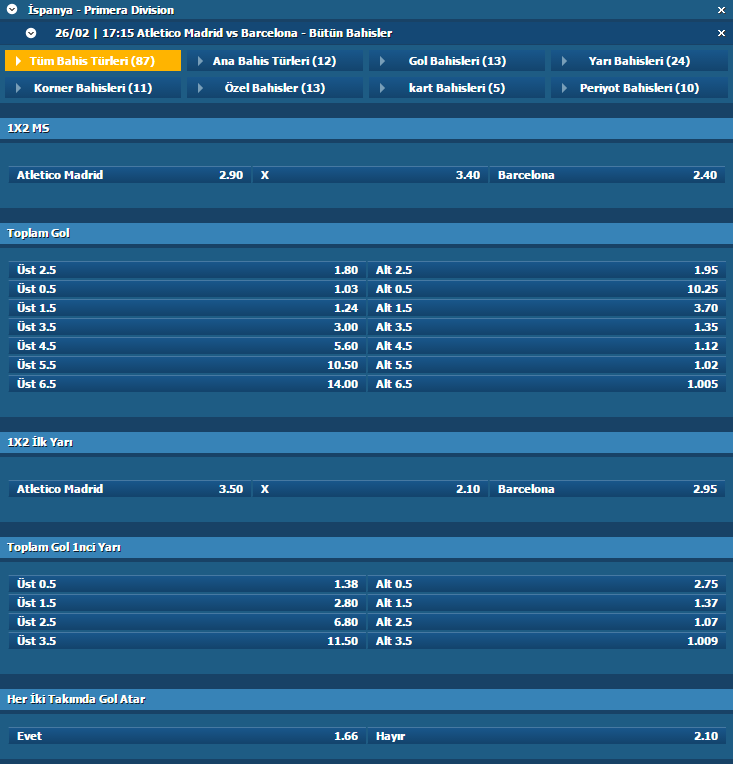
Task: Select first-half Alt 0.5 odds 2.75
Action: (546, 584)
